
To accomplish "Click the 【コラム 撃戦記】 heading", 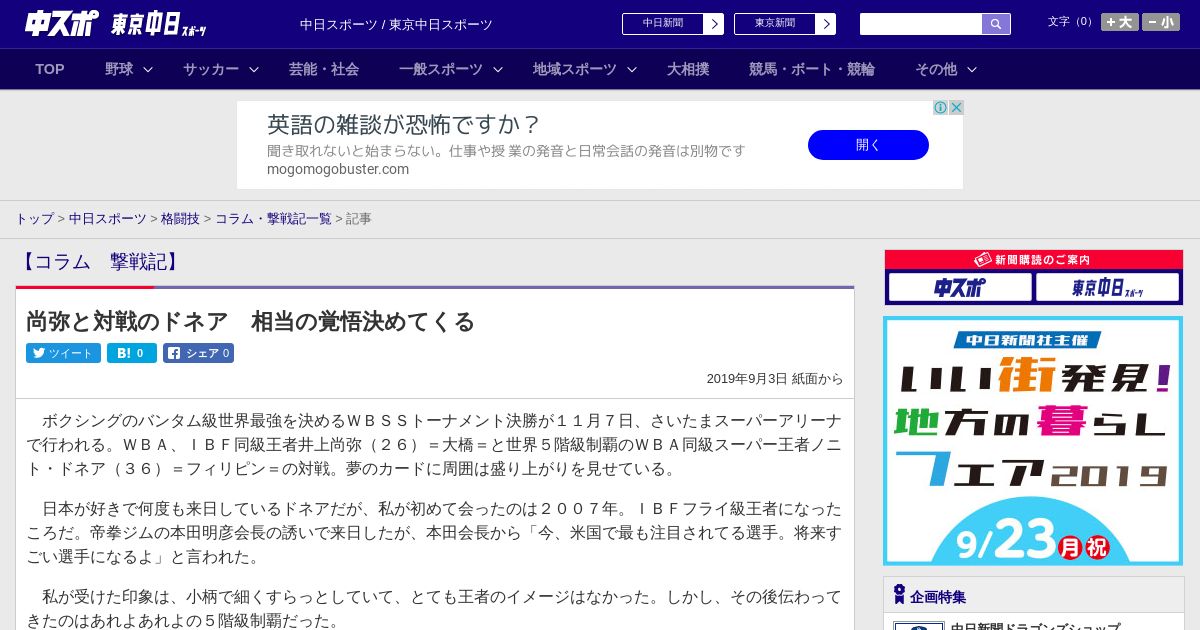I will (101, 262).
